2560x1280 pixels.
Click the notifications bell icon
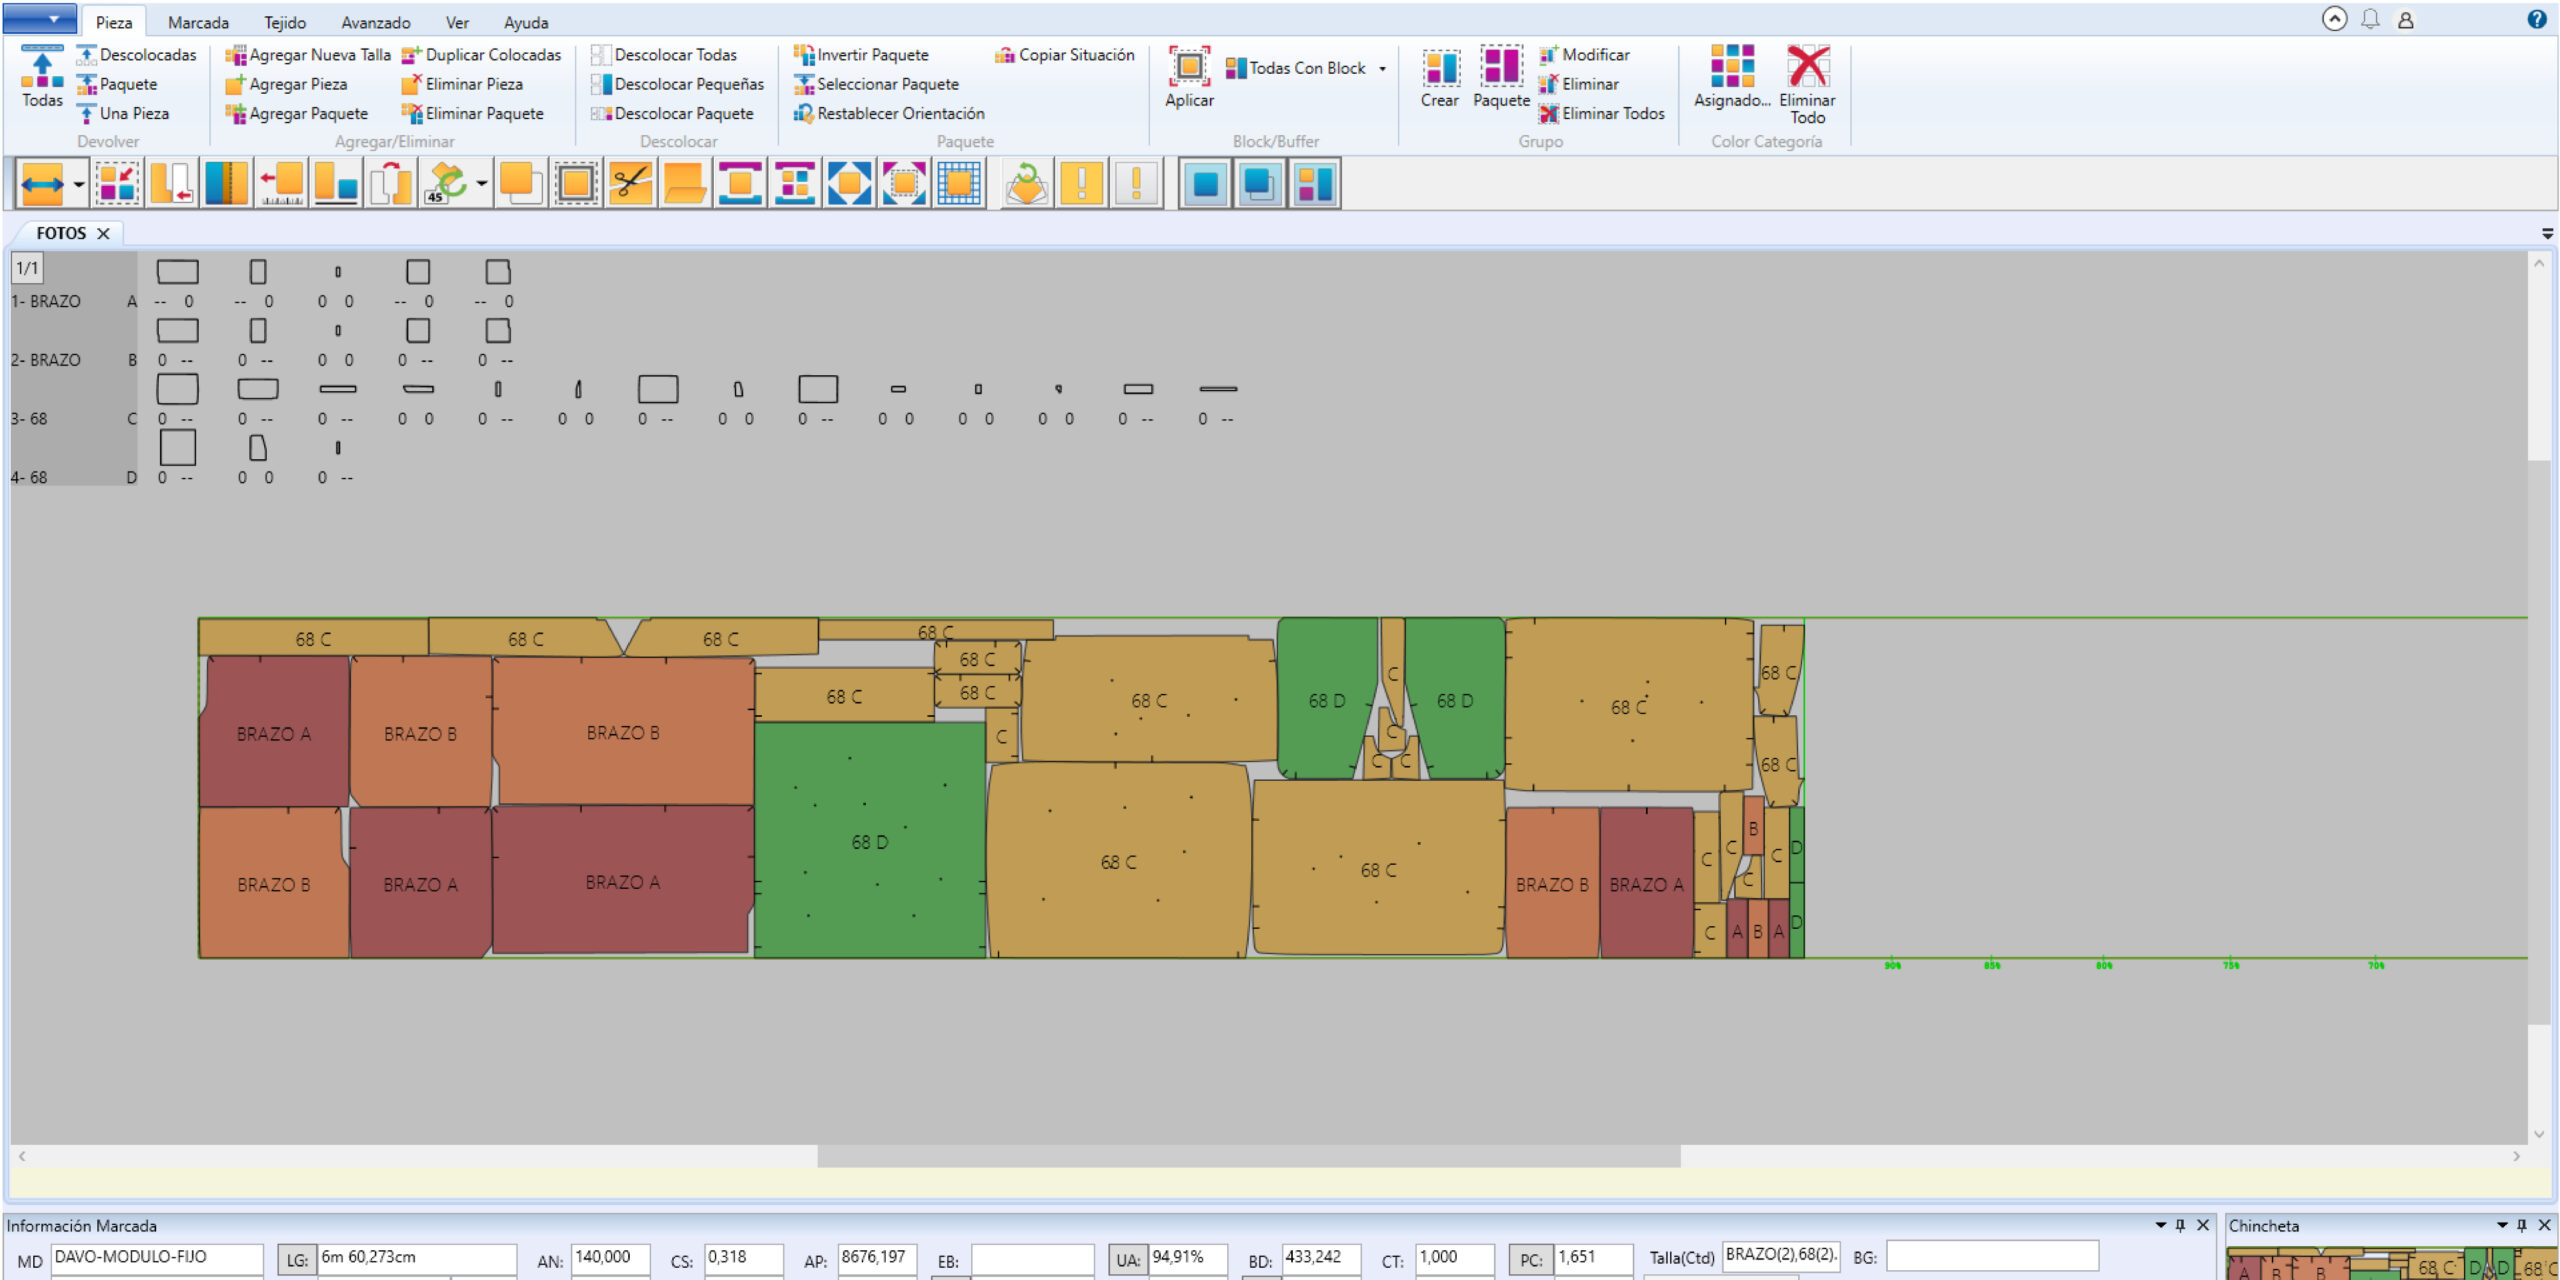click(2370, 19)
